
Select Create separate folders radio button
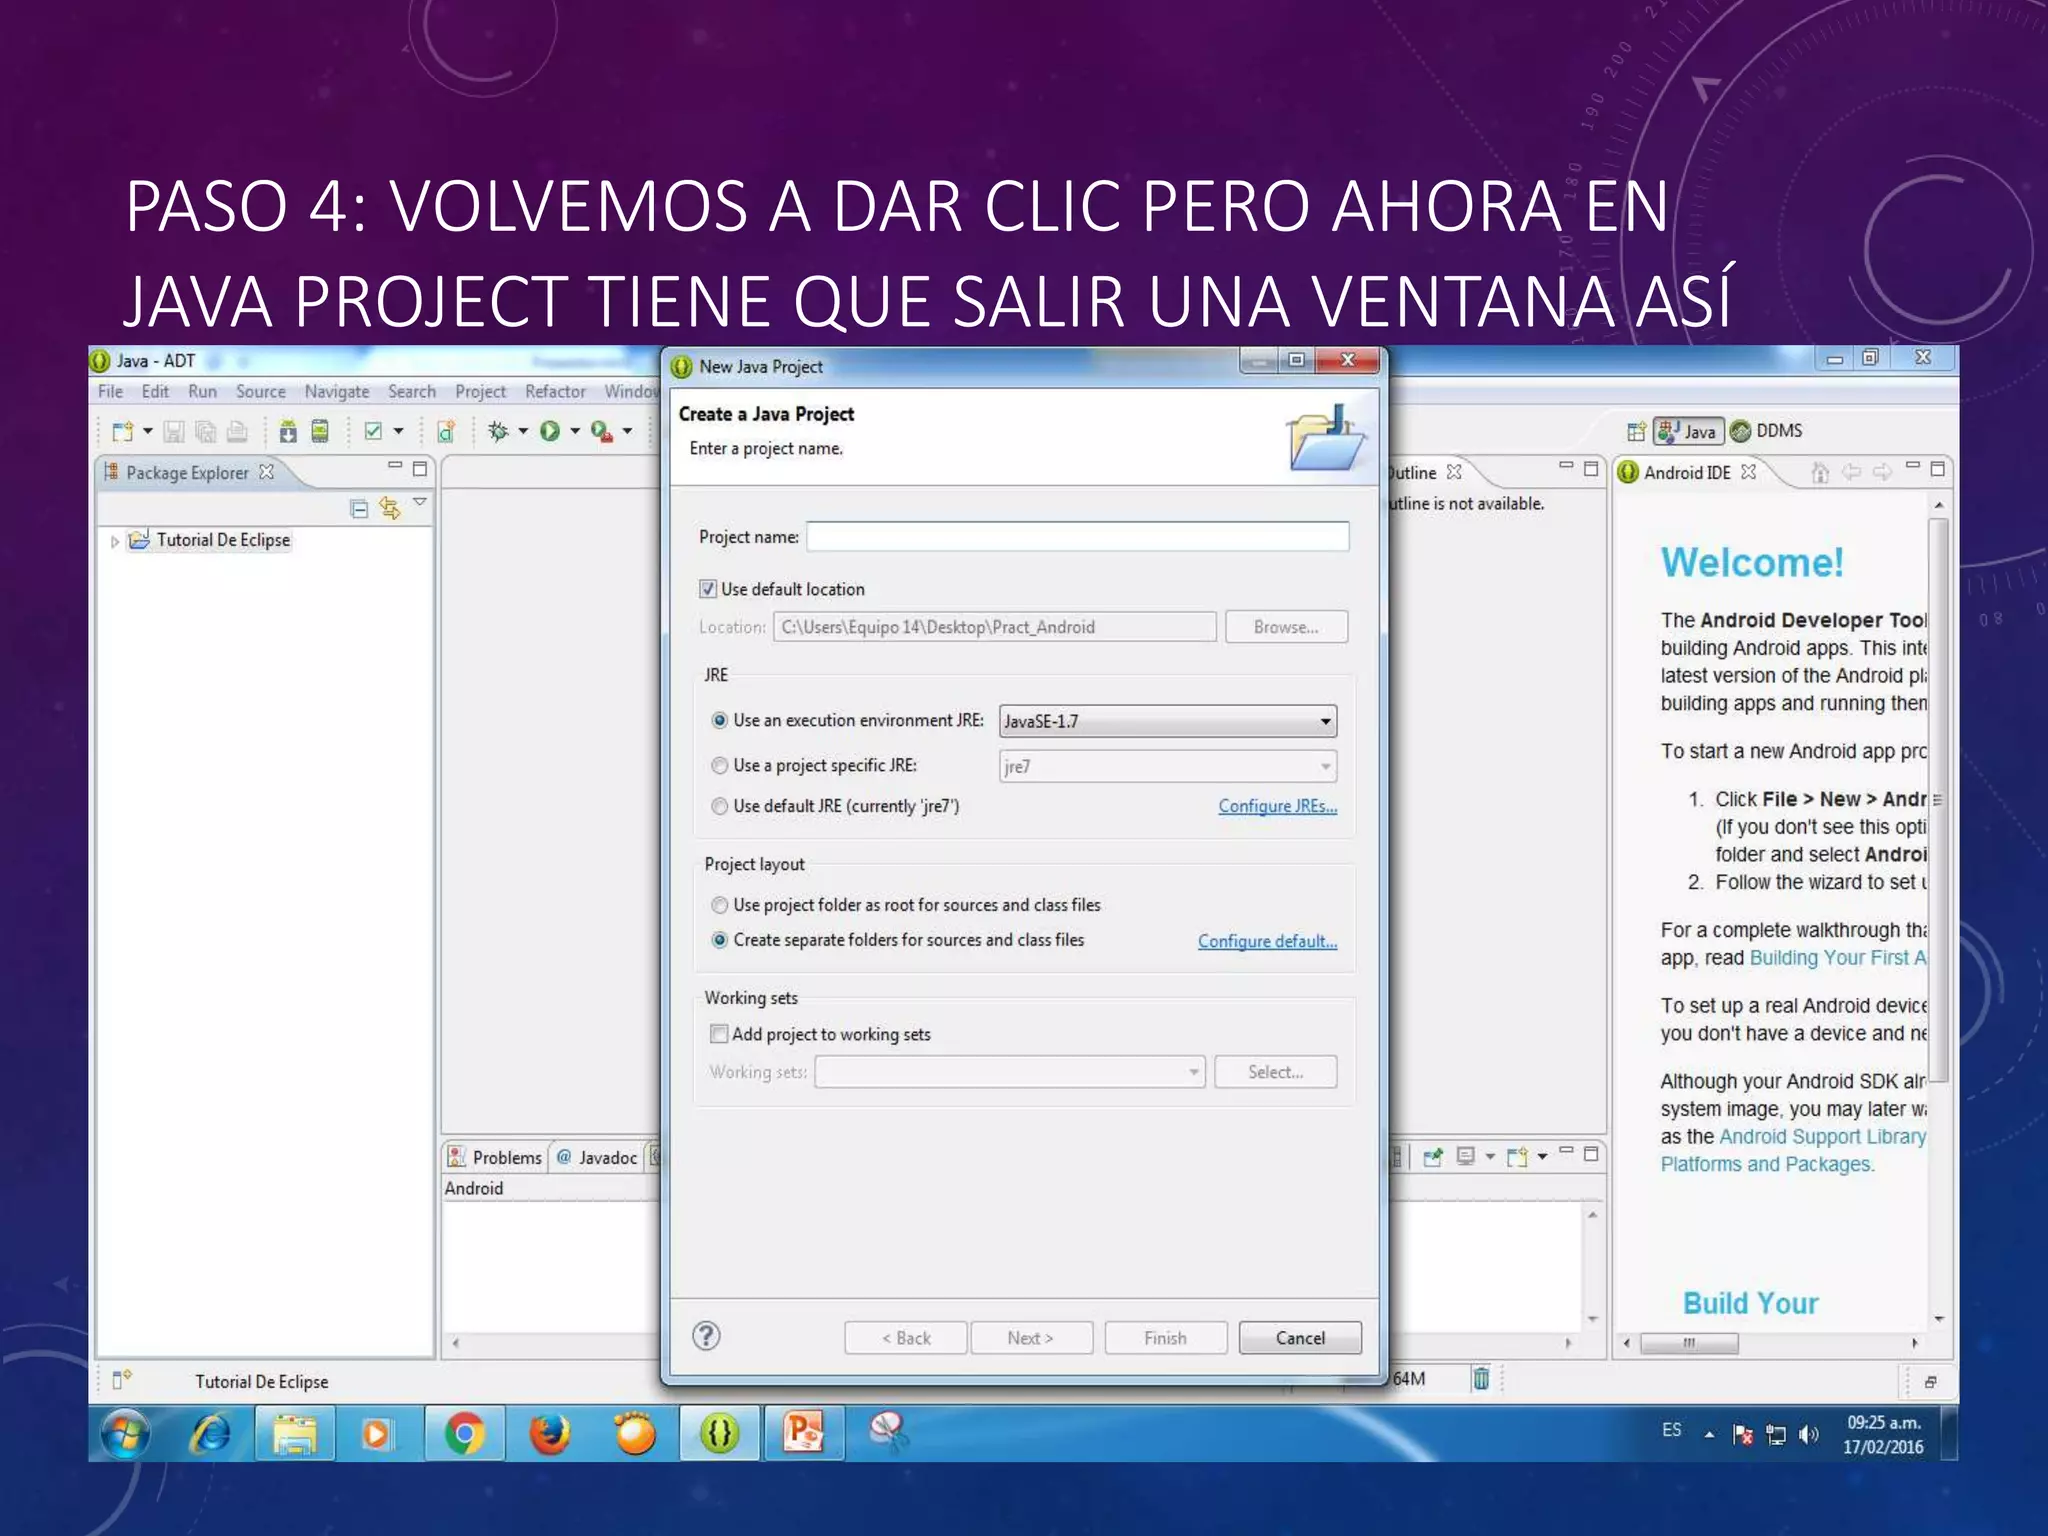(719, 940)
